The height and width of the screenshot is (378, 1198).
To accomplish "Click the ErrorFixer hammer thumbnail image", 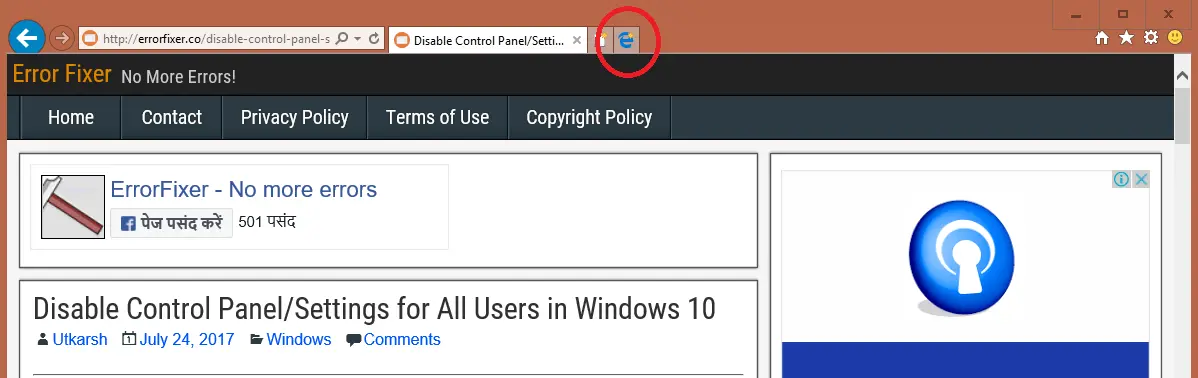I will tap(73, 207).
